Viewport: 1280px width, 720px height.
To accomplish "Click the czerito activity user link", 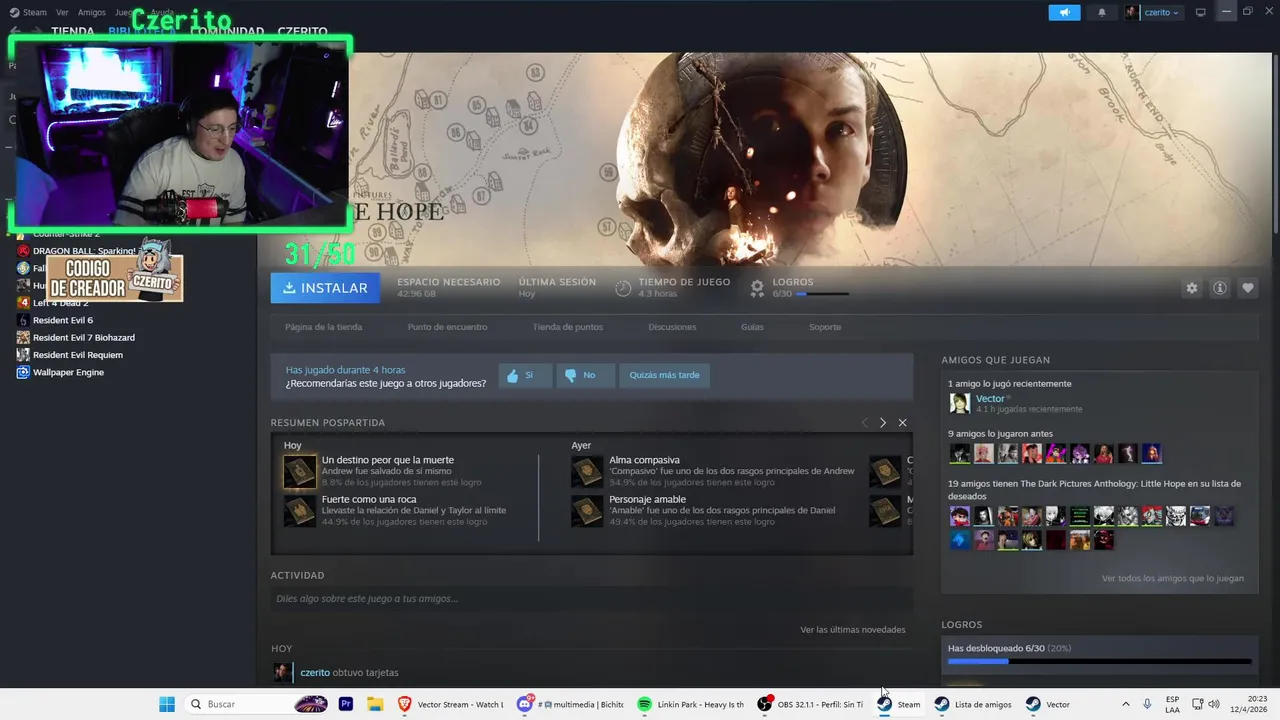I will tap(315, 673).
